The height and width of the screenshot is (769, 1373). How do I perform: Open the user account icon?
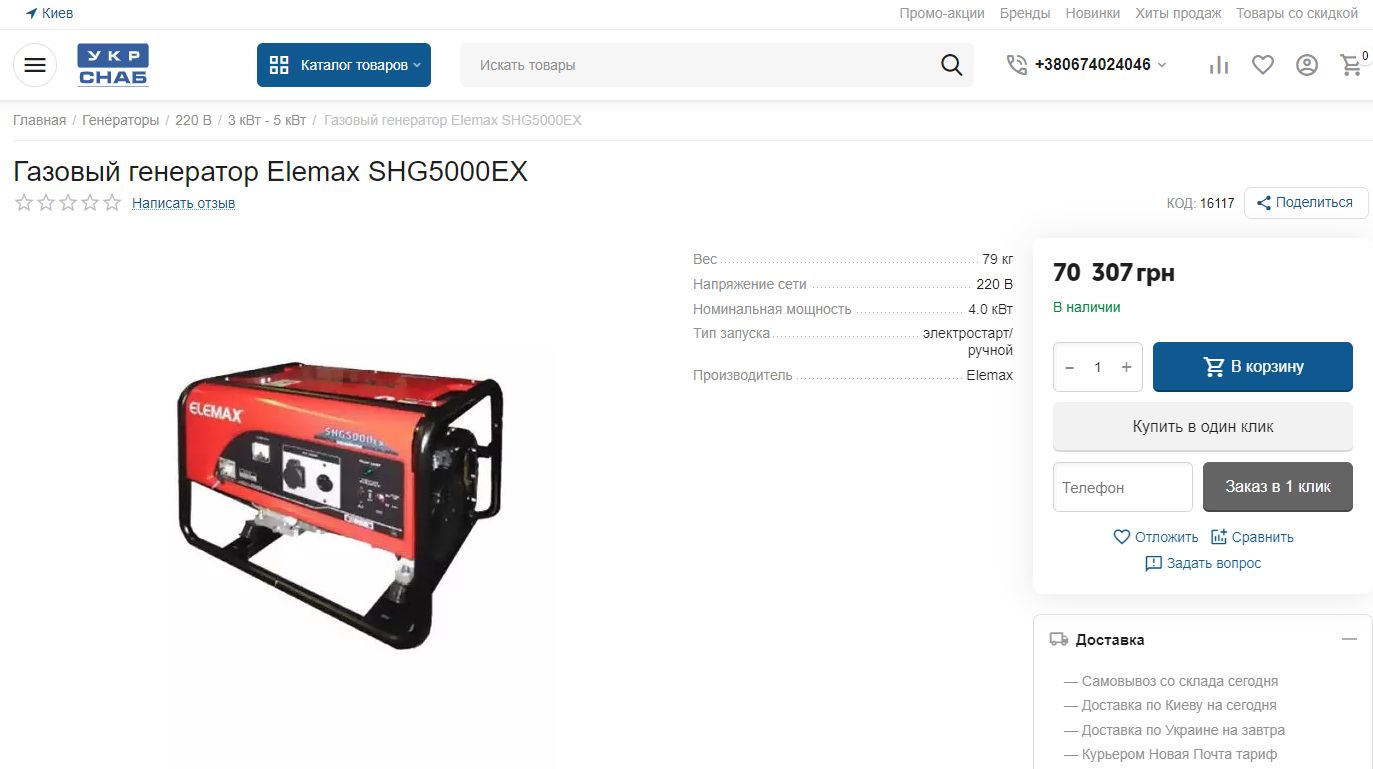(1307, 65)
